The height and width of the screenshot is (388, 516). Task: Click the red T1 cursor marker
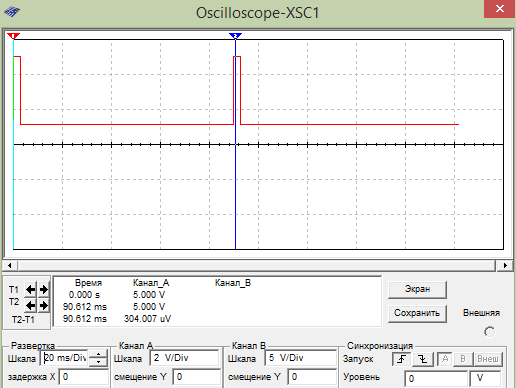[13, 36]
